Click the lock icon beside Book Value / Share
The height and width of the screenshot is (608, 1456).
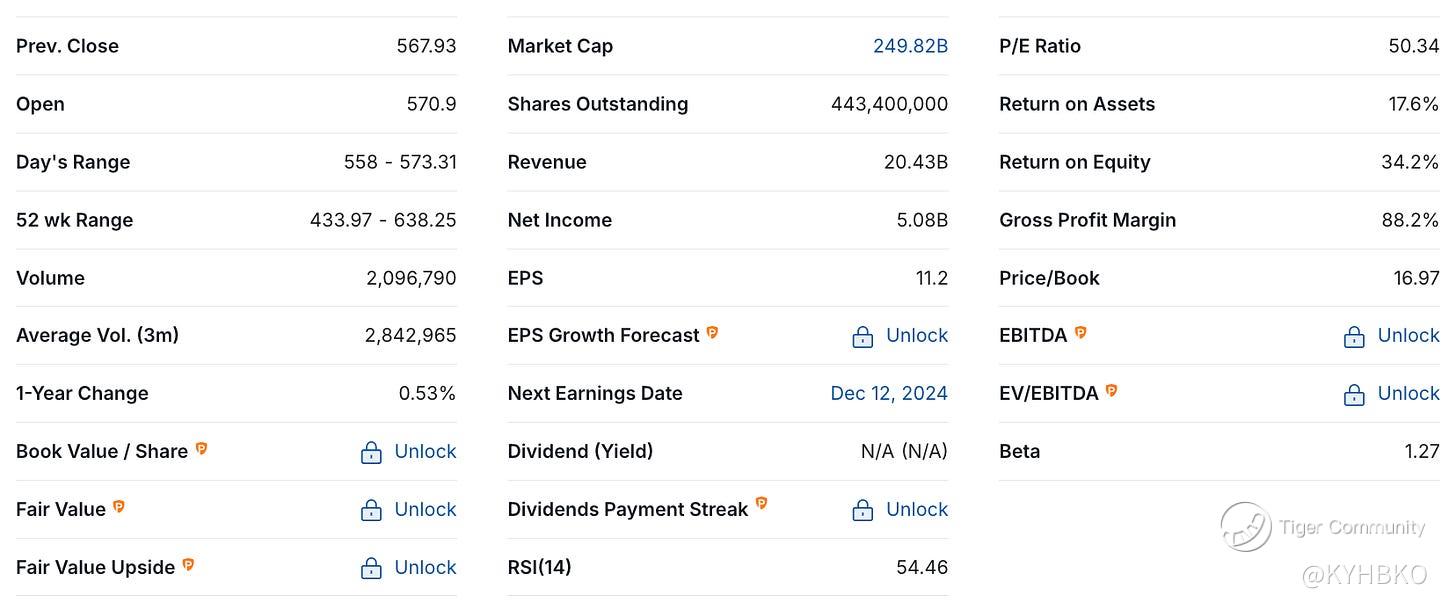point(371,453)
